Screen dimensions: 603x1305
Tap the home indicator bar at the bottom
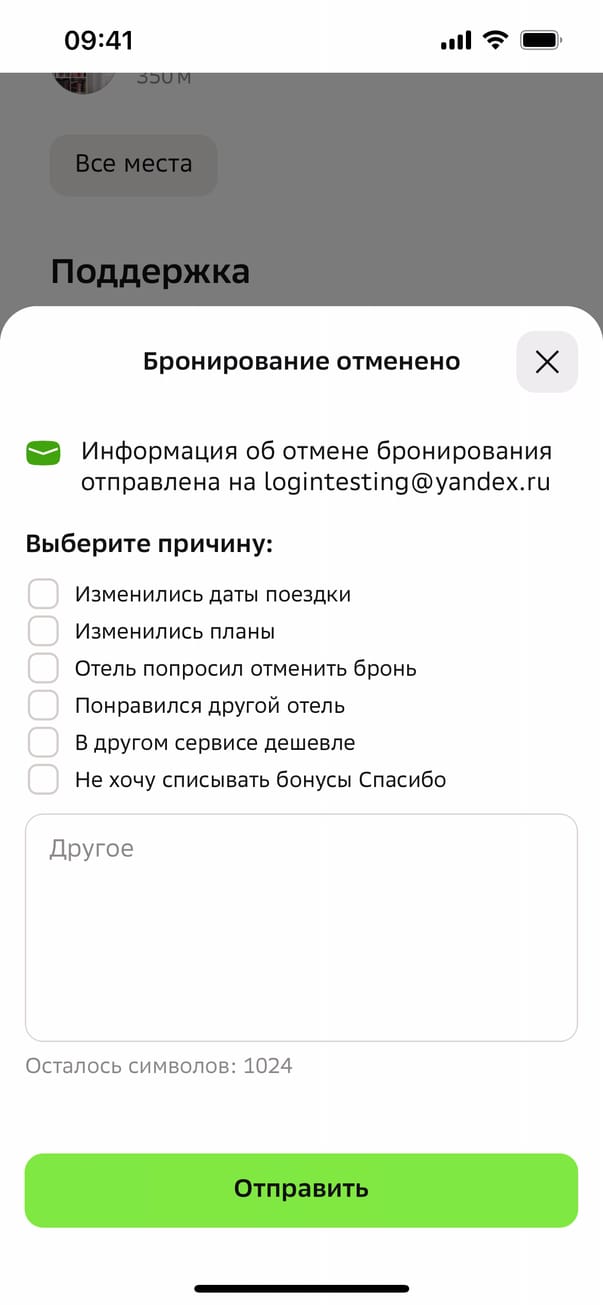tap(301, 1288)
